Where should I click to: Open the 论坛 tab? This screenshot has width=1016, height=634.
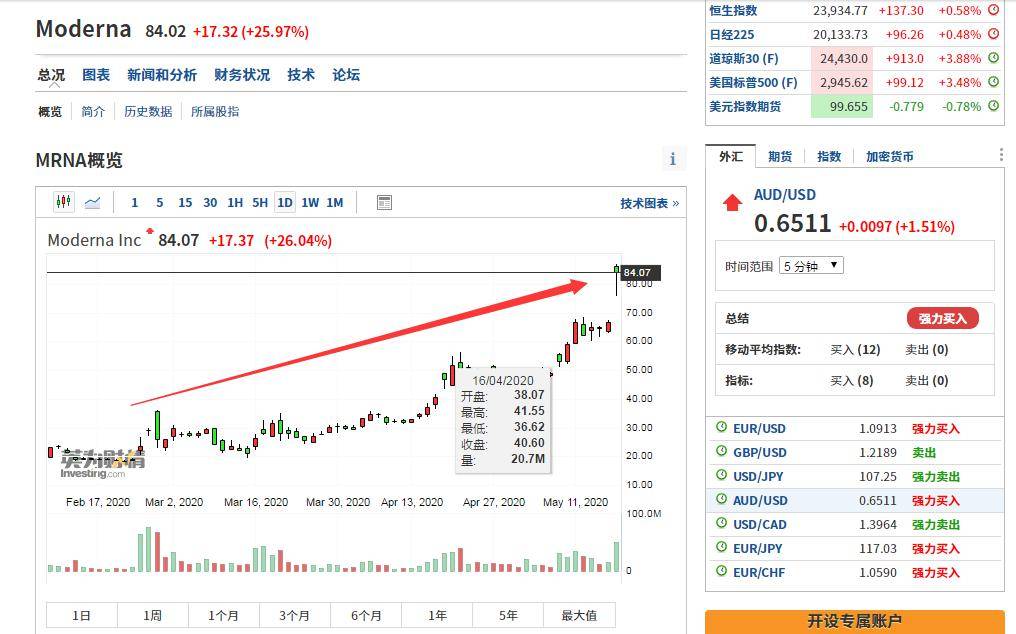(346, 75)
